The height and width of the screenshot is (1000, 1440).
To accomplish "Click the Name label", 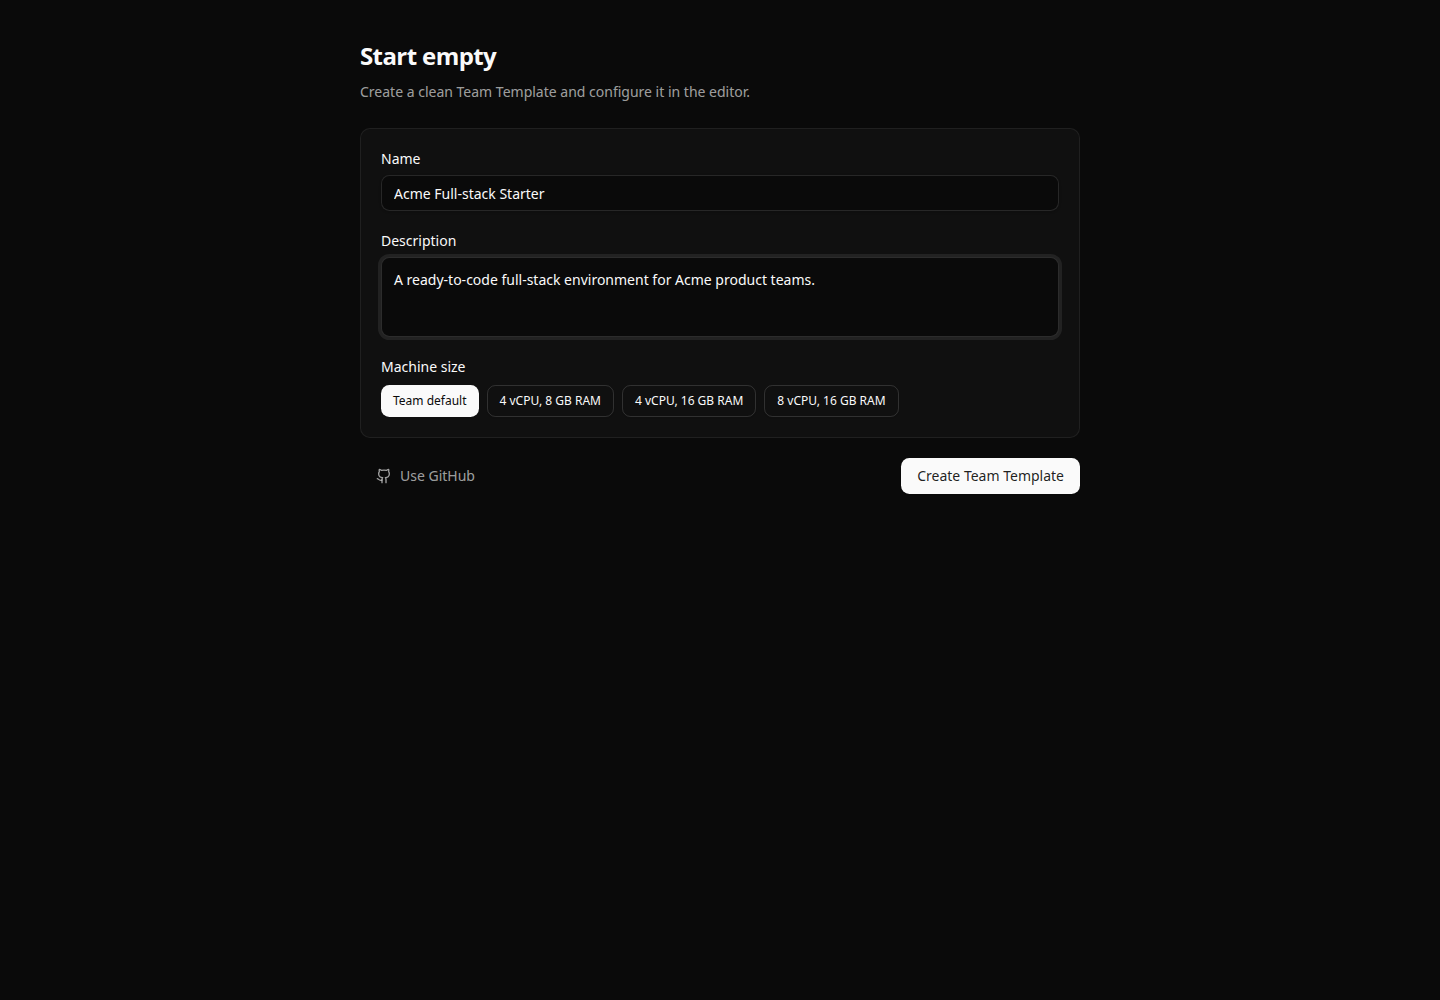I will [x=400, y=159].
